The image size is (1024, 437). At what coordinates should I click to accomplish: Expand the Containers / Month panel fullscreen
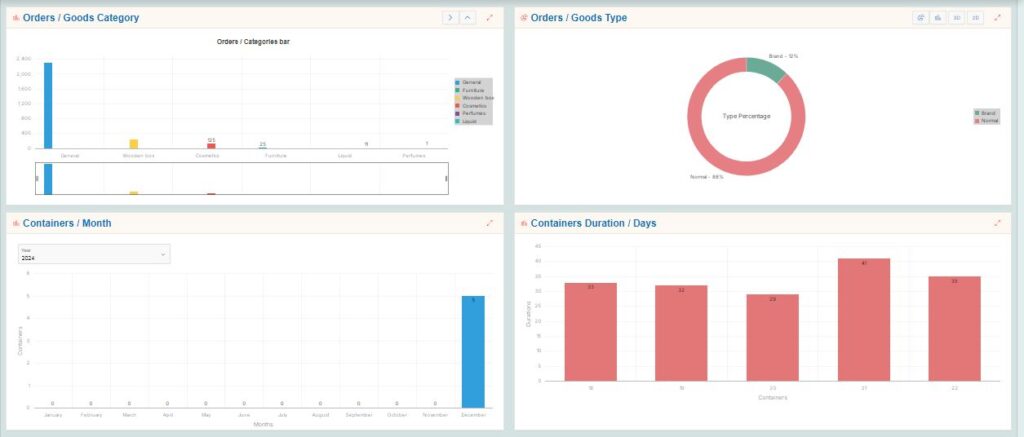[x=490, y=223]
